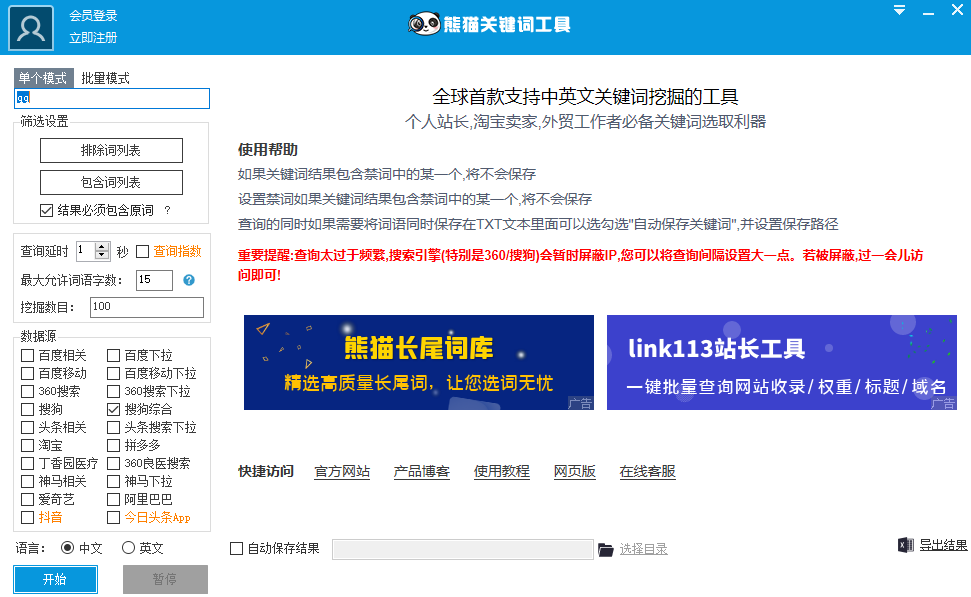Uncheck the 搜狗综合 data source

(113, 409)
